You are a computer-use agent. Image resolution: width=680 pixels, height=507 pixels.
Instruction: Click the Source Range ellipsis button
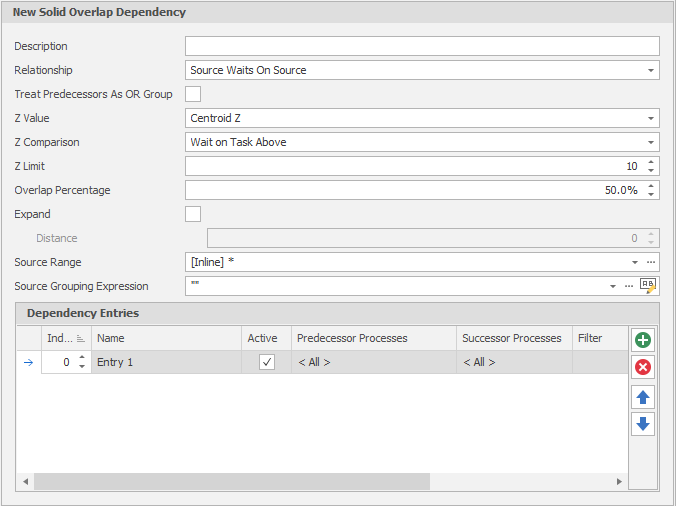click(650, 262)
